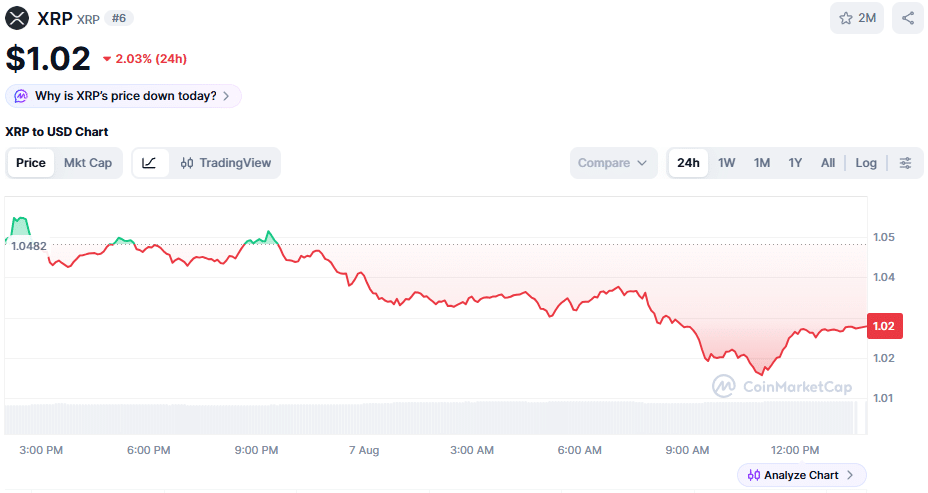Click the chevron arrow in Analyze Chart
928x493 pixels.
point(850,475)
